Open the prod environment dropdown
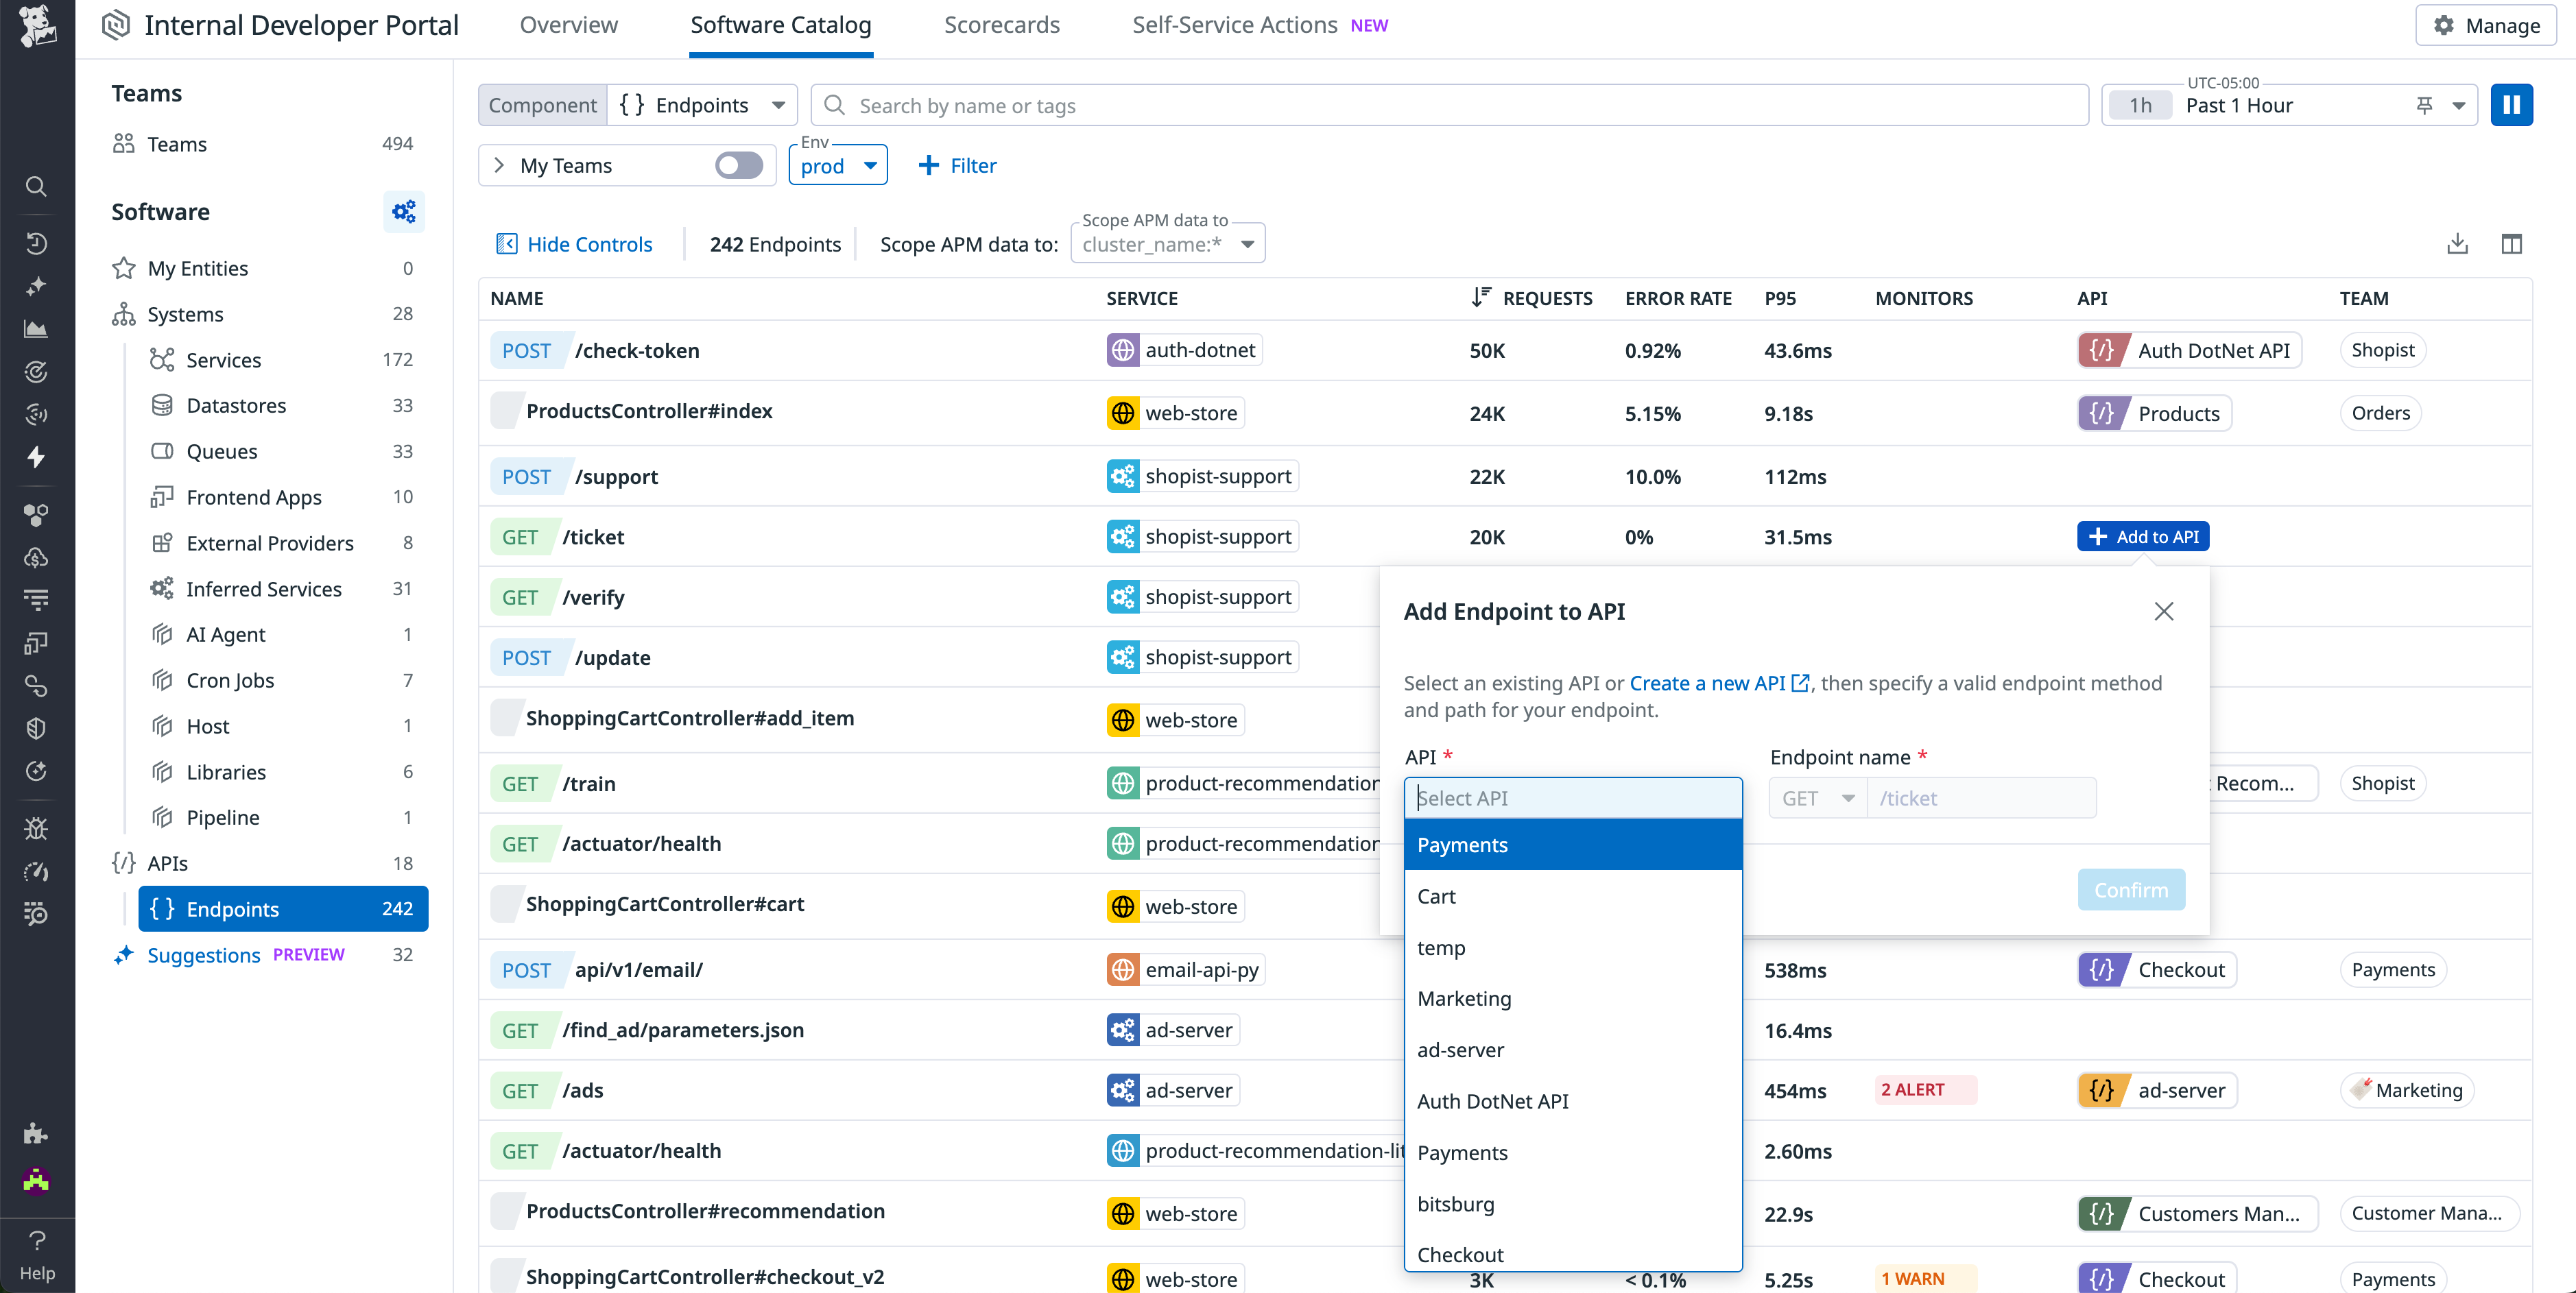The image size is (2576, 1293). (x=838, y=166)
